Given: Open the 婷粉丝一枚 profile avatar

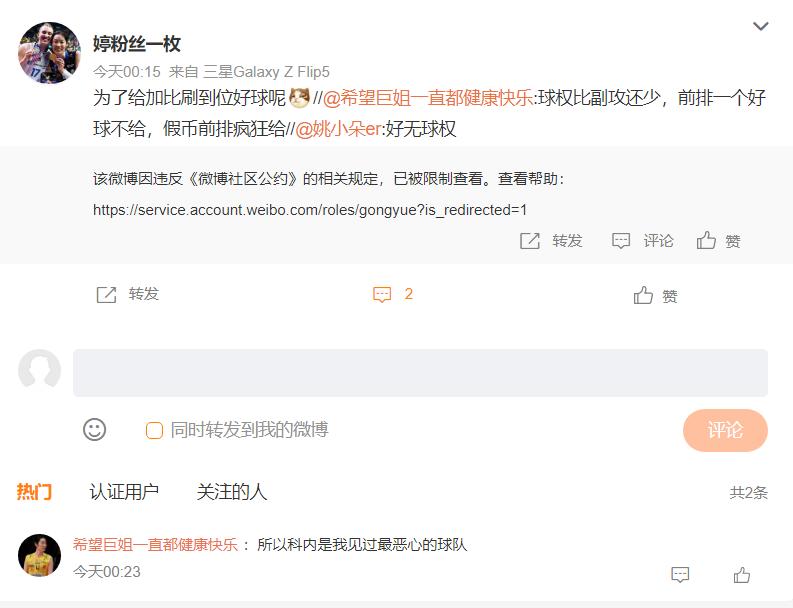Looking at the screenshot, I should (50, 52).
